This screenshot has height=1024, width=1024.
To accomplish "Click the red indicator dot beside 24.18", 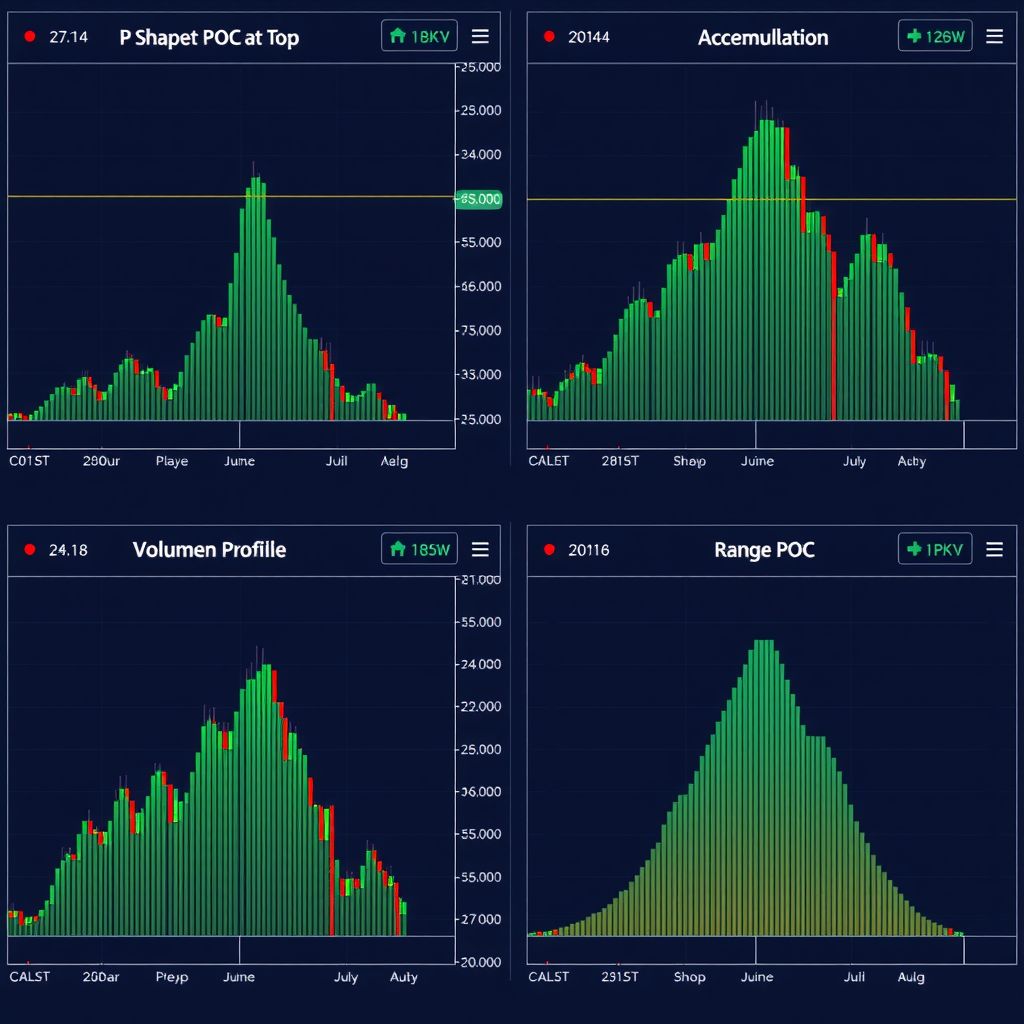I will click(x=30, y=549).
